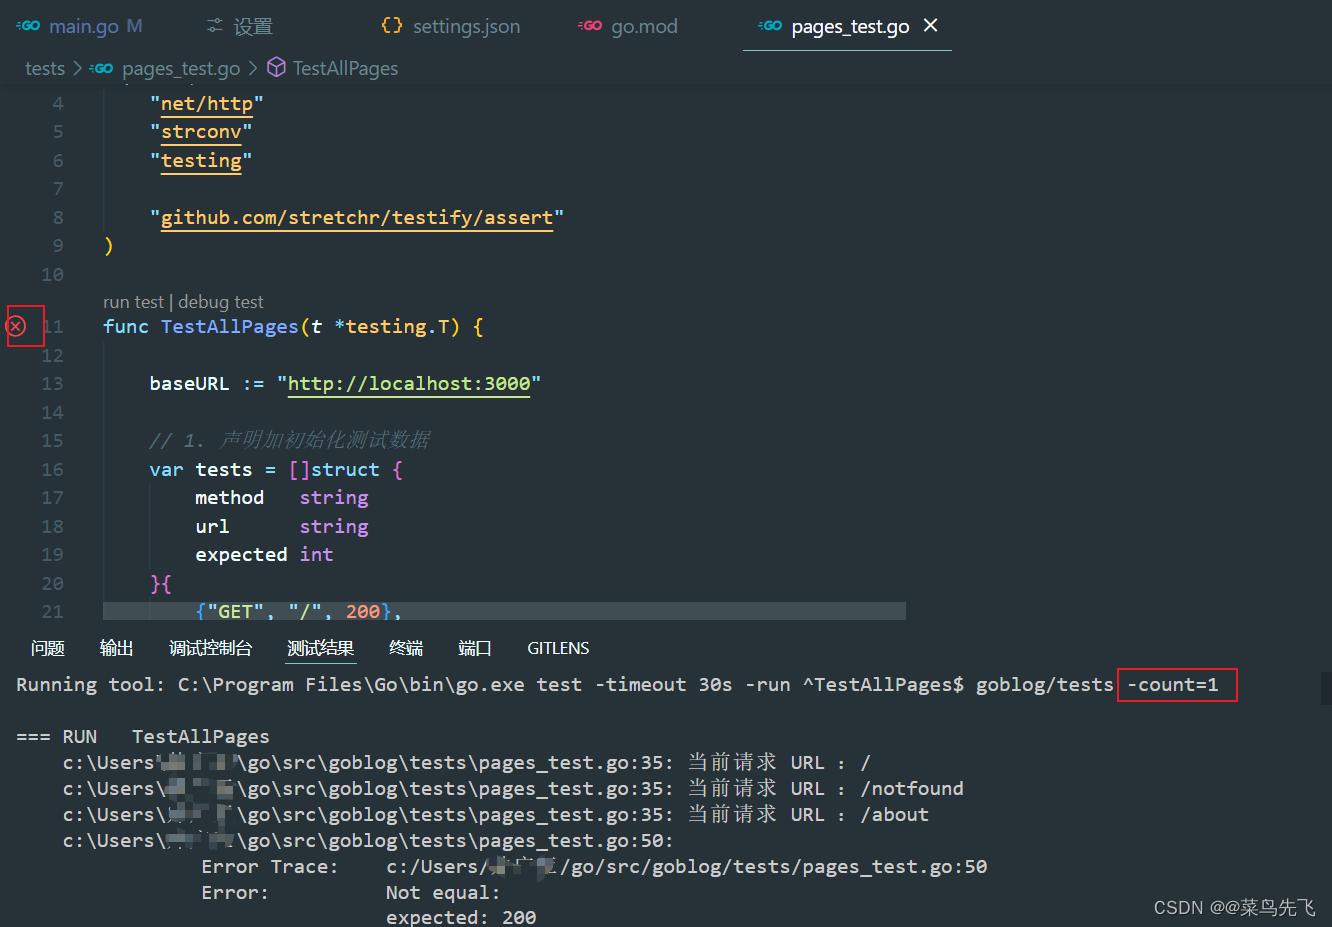Click line number 13 in gutter
The width and height of the screenshot is (1332, 927).
pyautogui.click(x=52, y=384)
